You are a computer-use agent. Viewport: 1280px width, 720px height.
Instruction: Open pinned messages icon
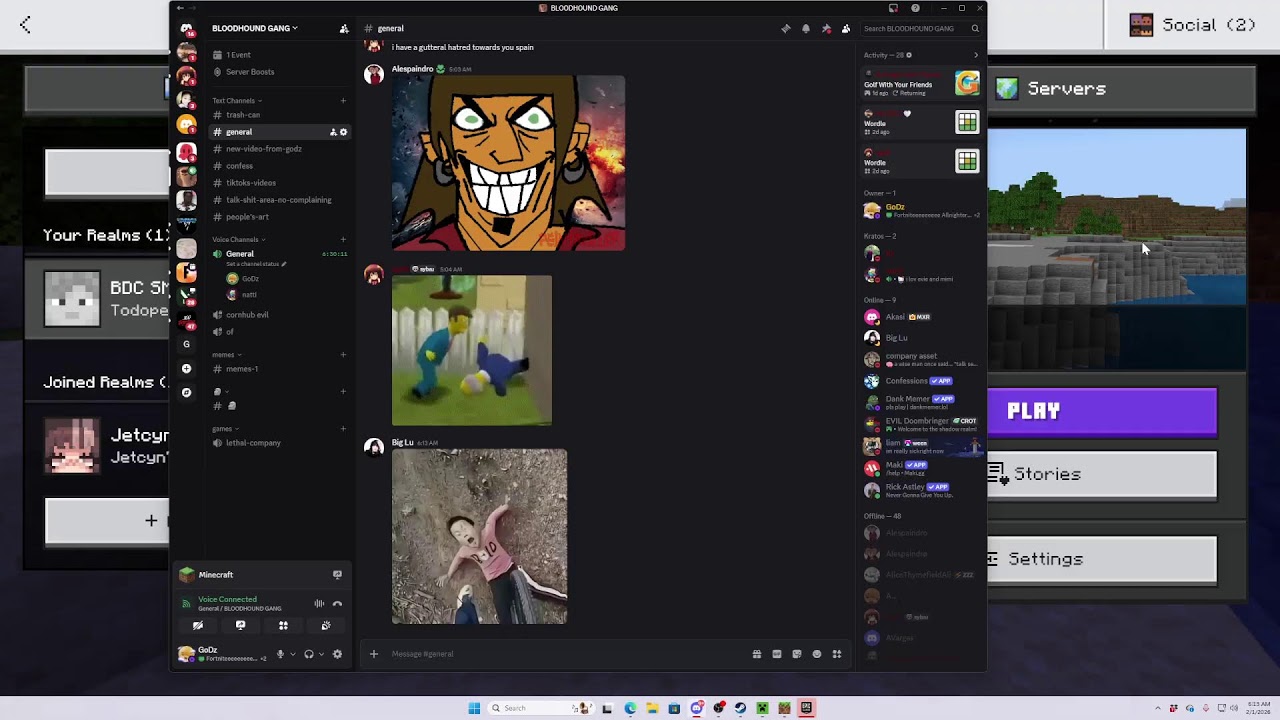click(x=826, y=29)
